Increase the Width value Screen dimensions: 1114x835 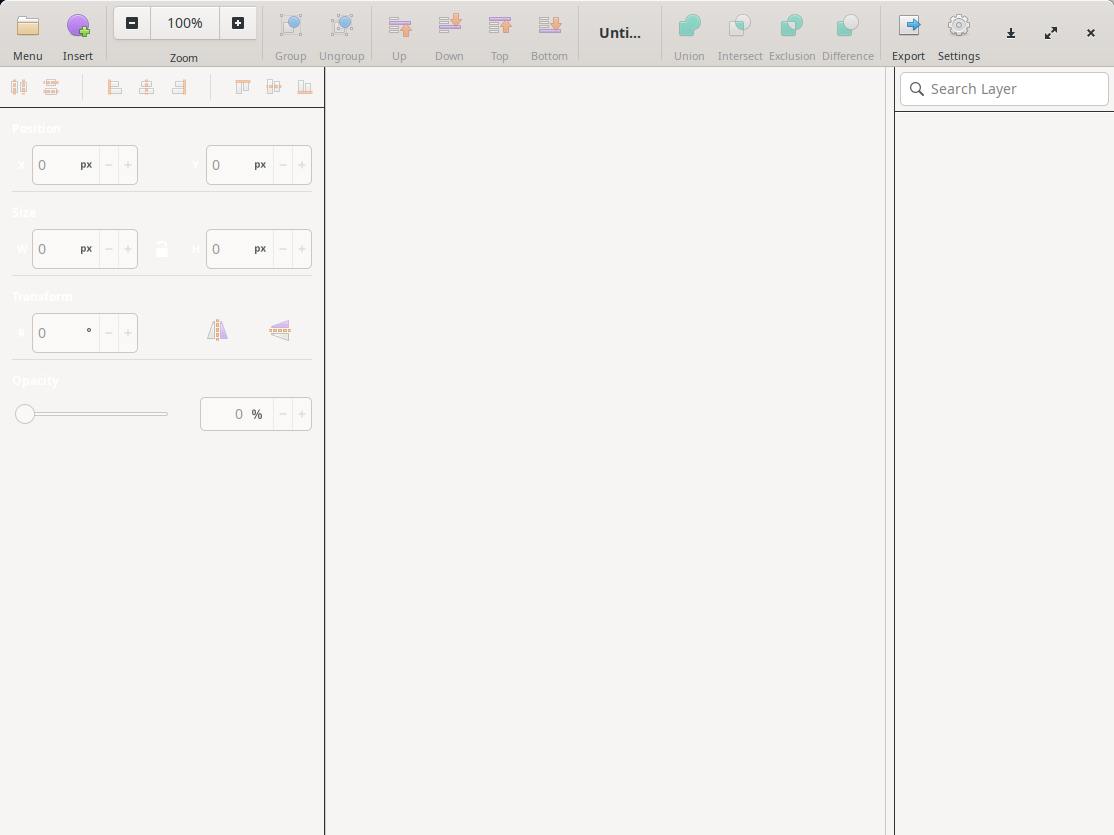[128, 249]
